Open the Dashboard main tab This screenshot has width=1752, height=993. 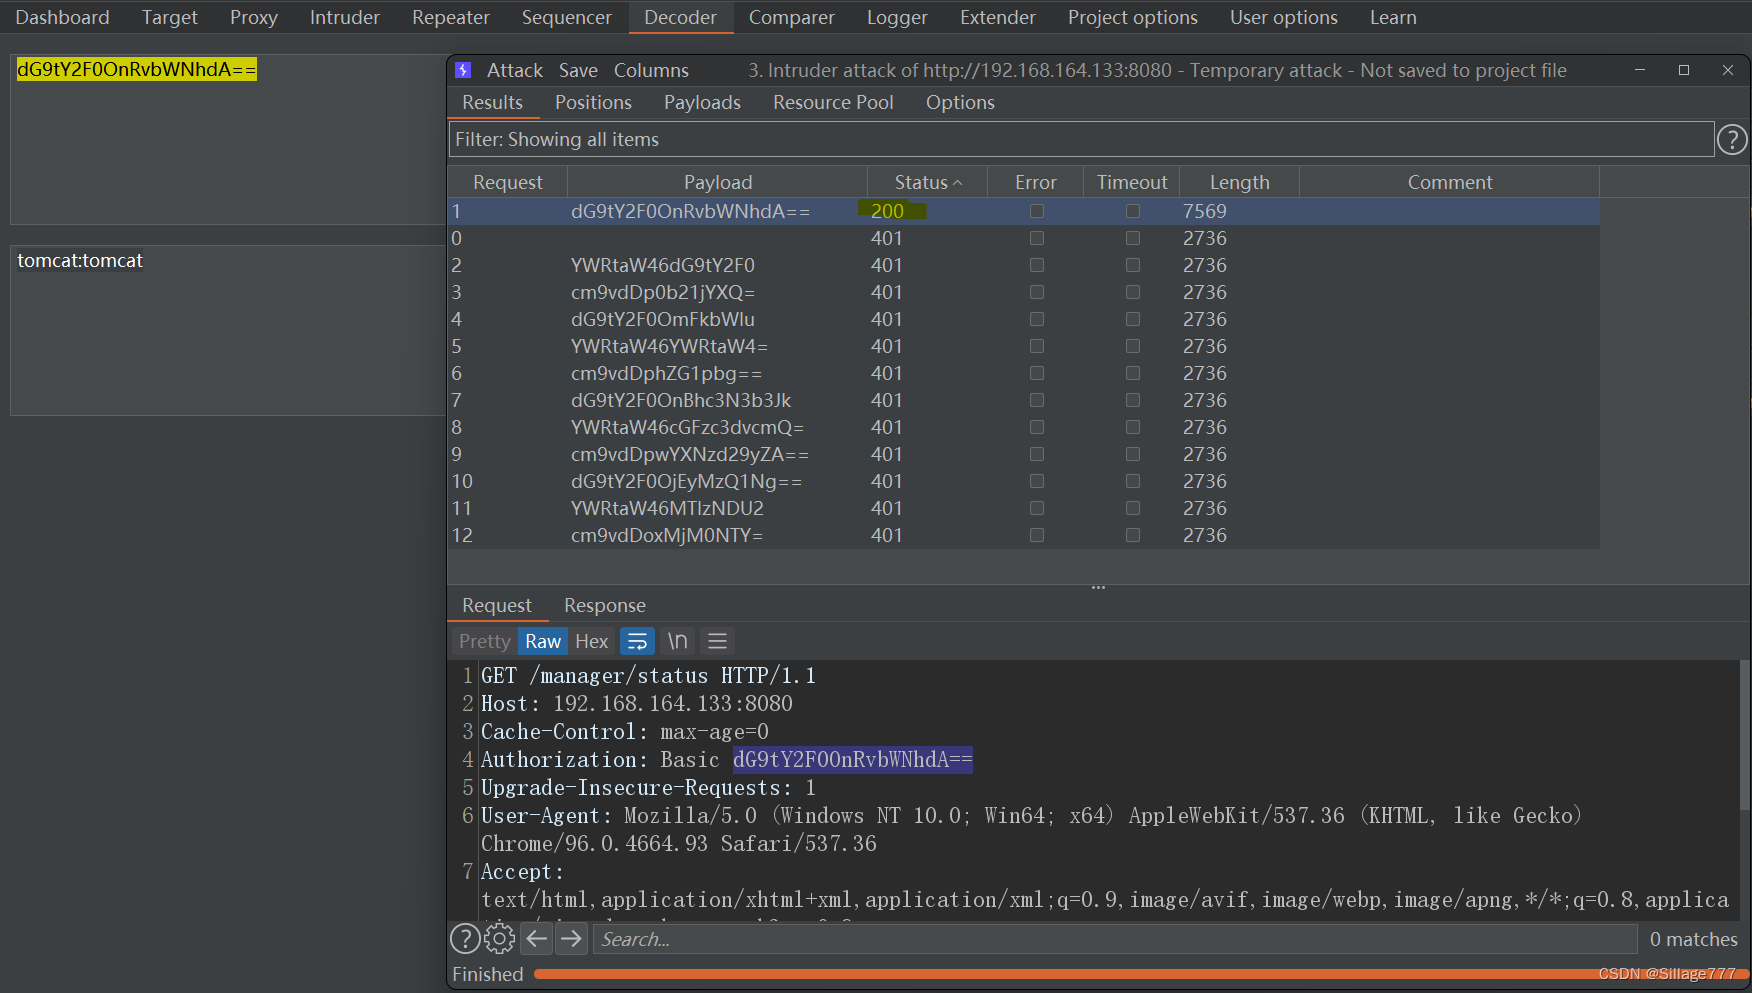(x=62, y=17)
